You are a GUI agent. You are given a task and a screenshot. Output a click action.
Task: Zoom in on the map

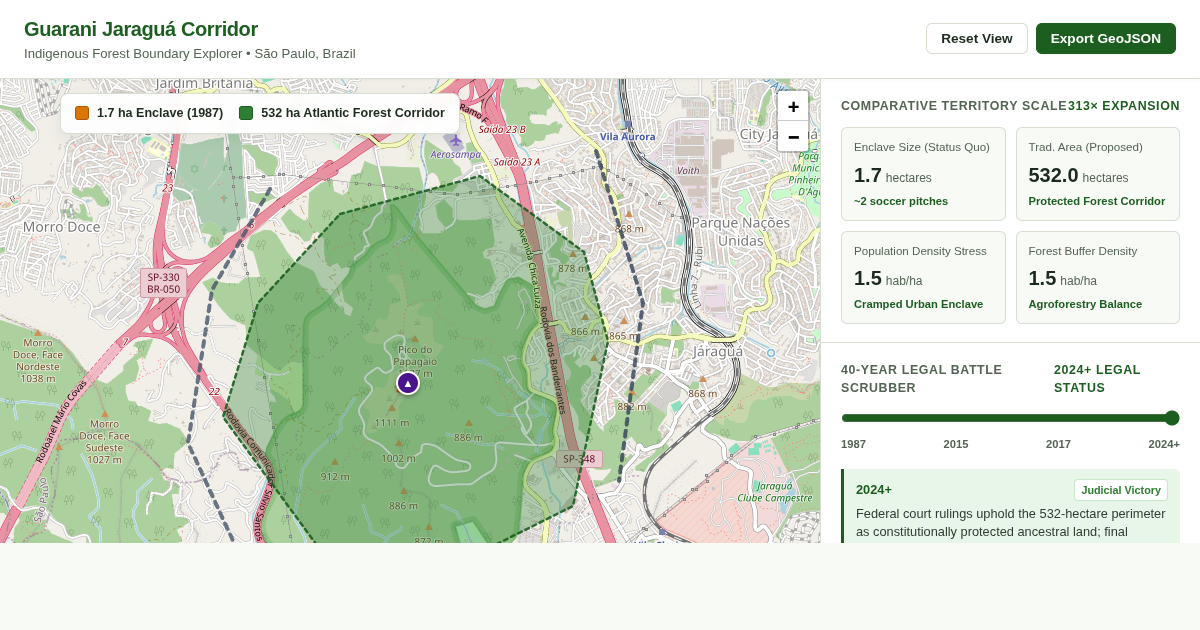point(793,107)
